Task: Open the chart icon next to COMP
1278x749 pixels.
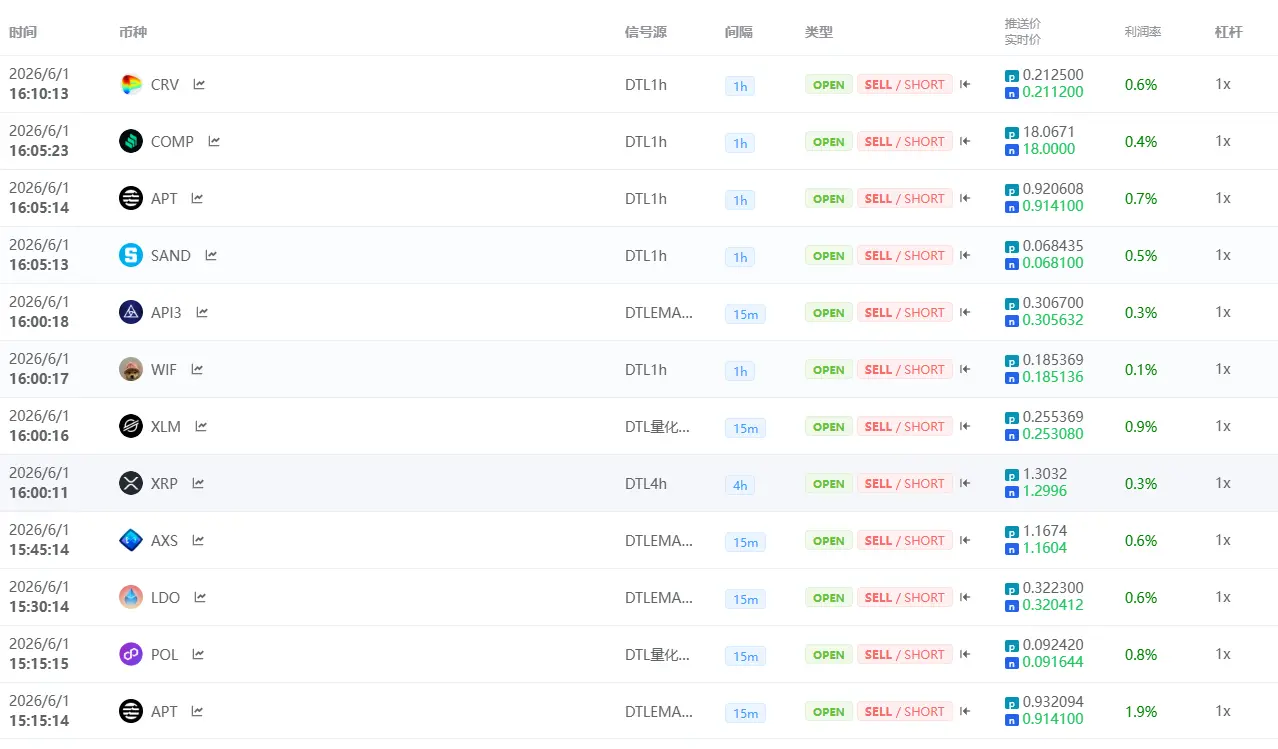Action: (x=214, y=142)
